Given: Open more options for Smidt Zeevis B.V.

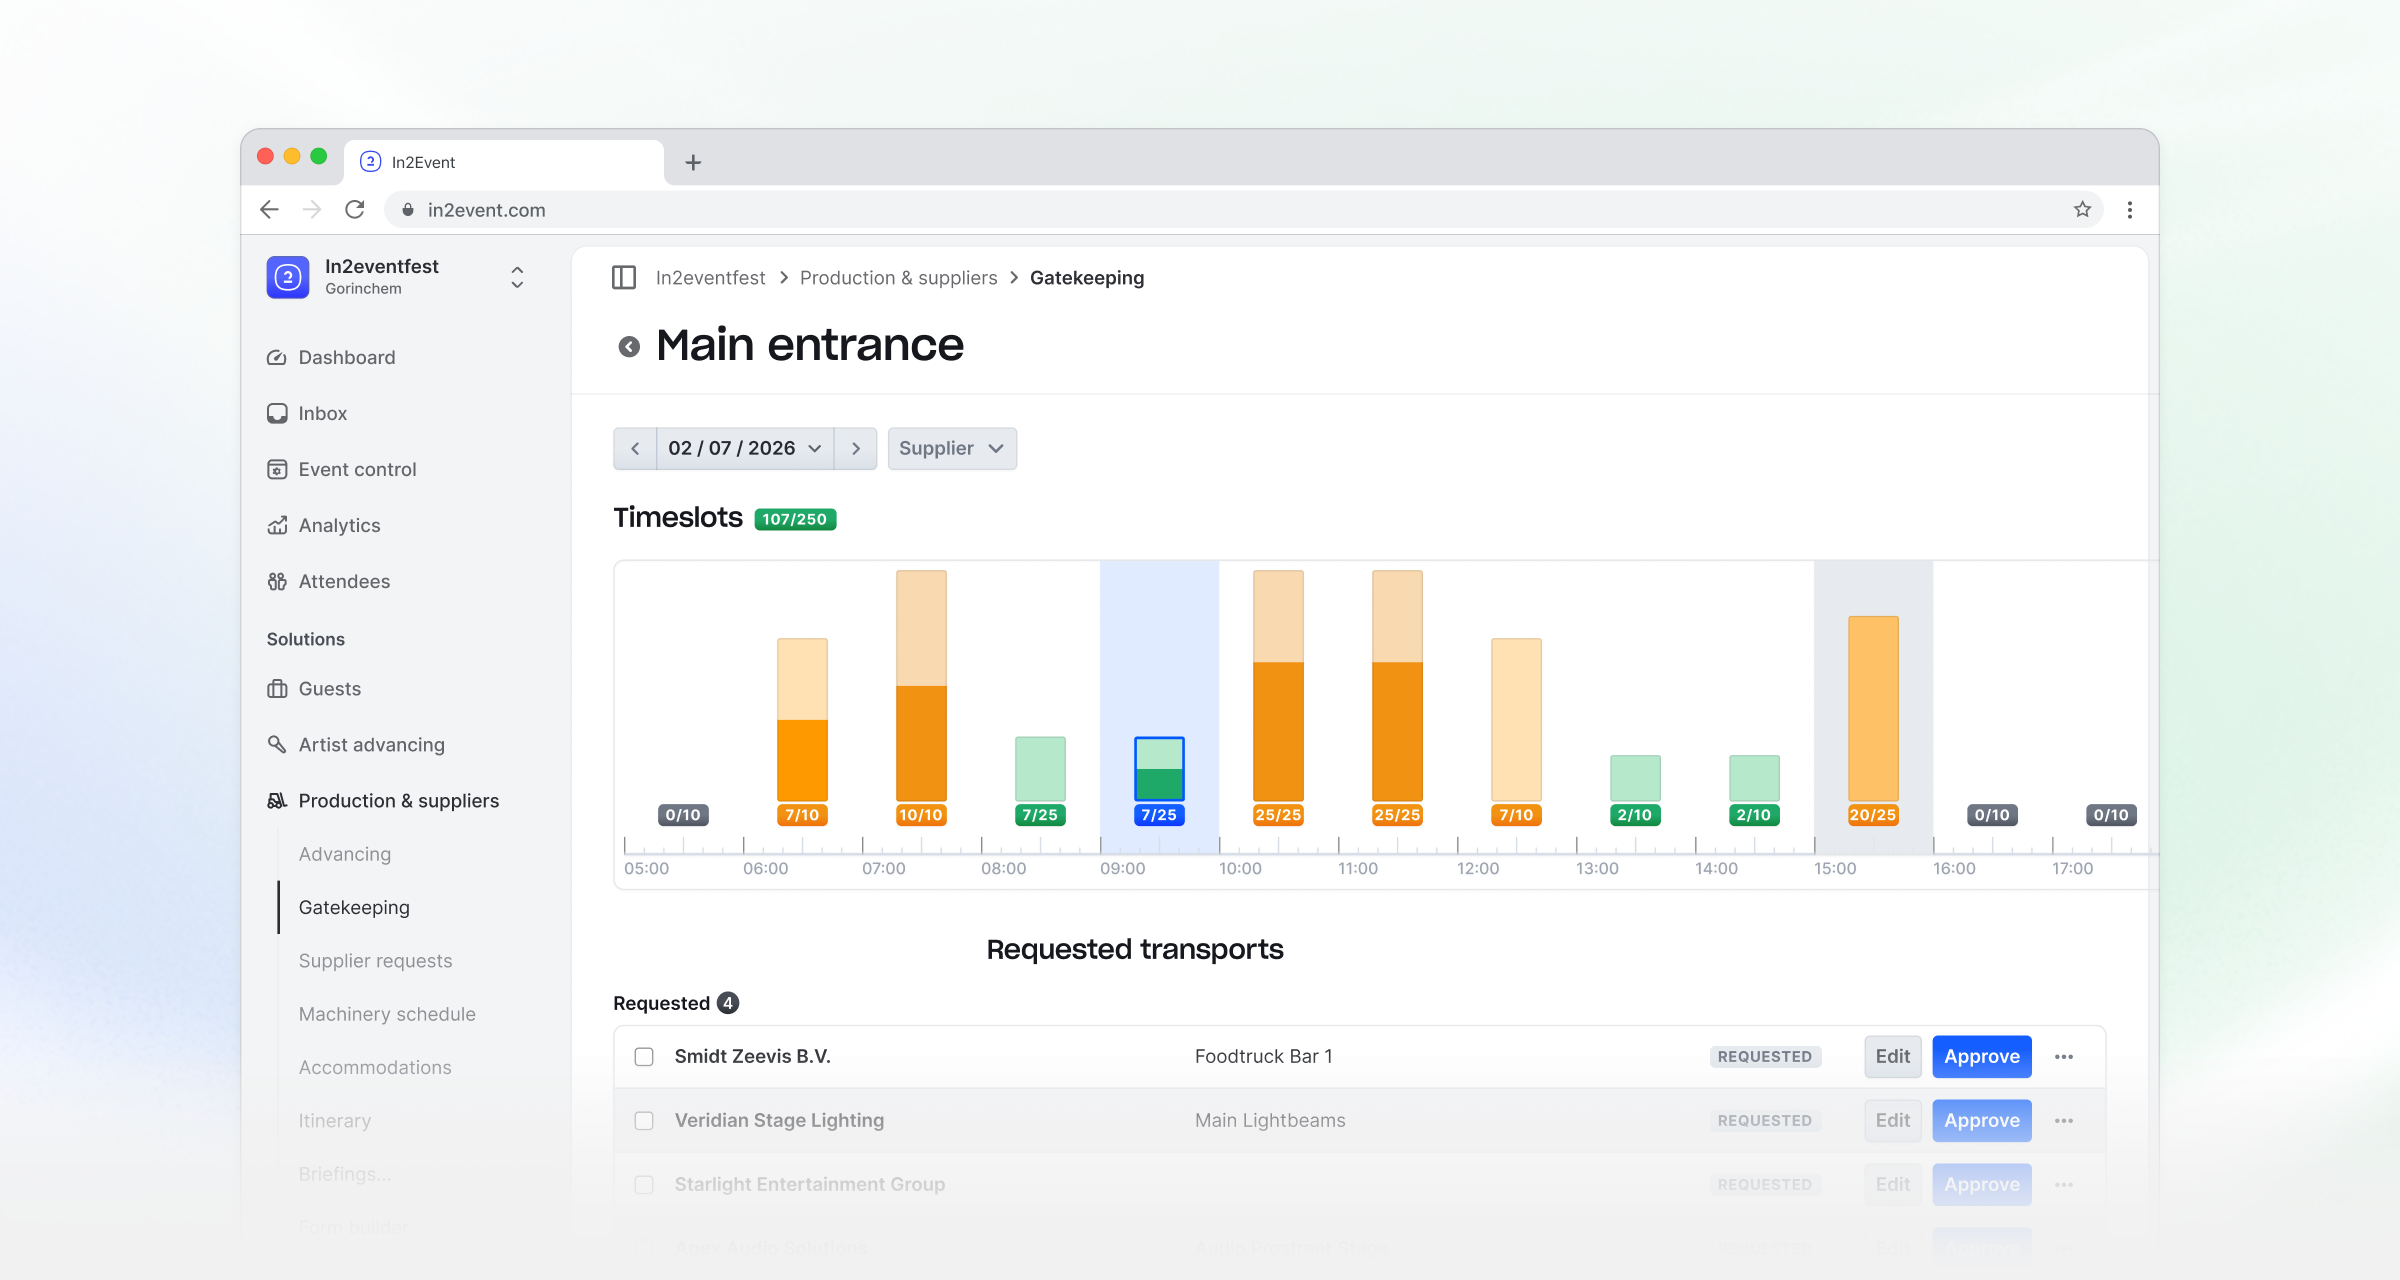Looking at the screenshot, I should tap(2064, 1057).
